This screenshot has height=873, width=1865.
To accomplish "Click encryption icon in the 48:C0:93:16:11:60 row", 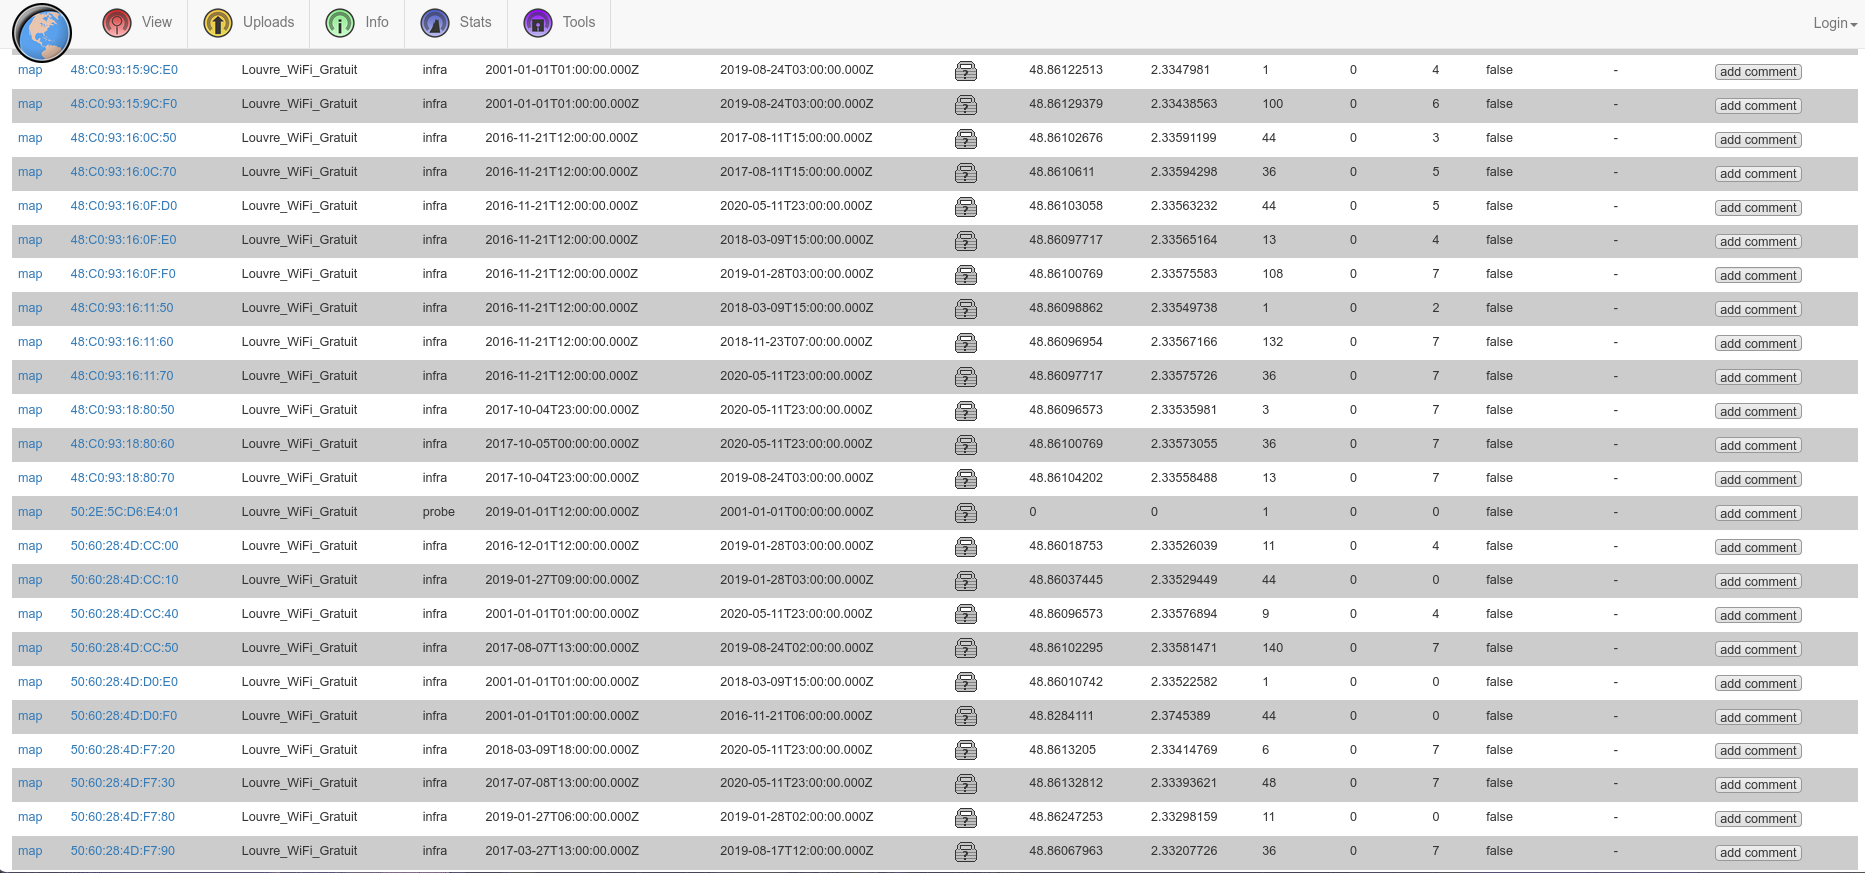I will [965, 343].
